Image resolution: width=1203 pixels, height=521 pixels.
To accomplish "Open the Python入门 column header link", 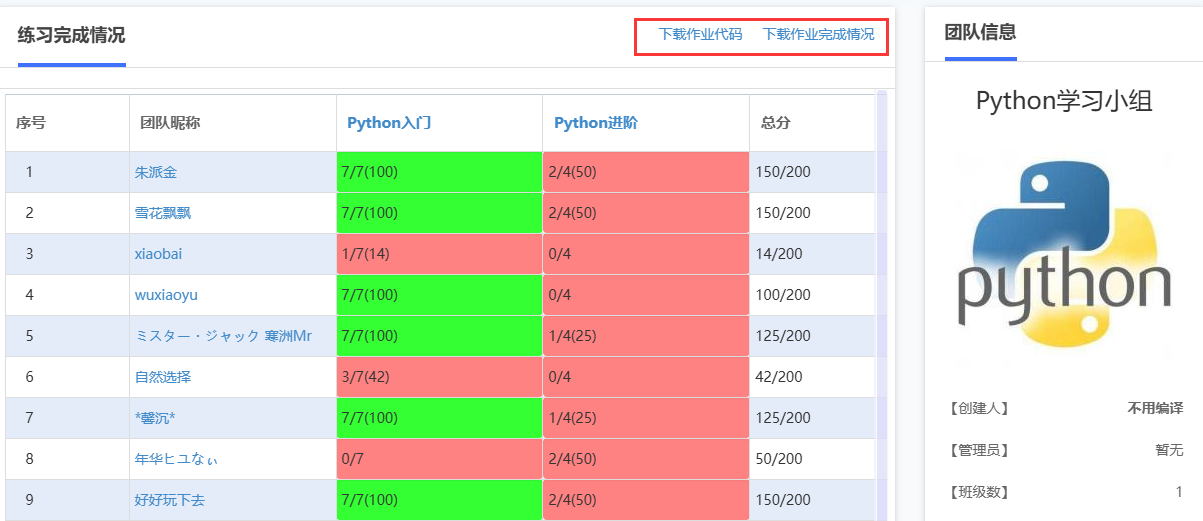I will tap(389, 123).
